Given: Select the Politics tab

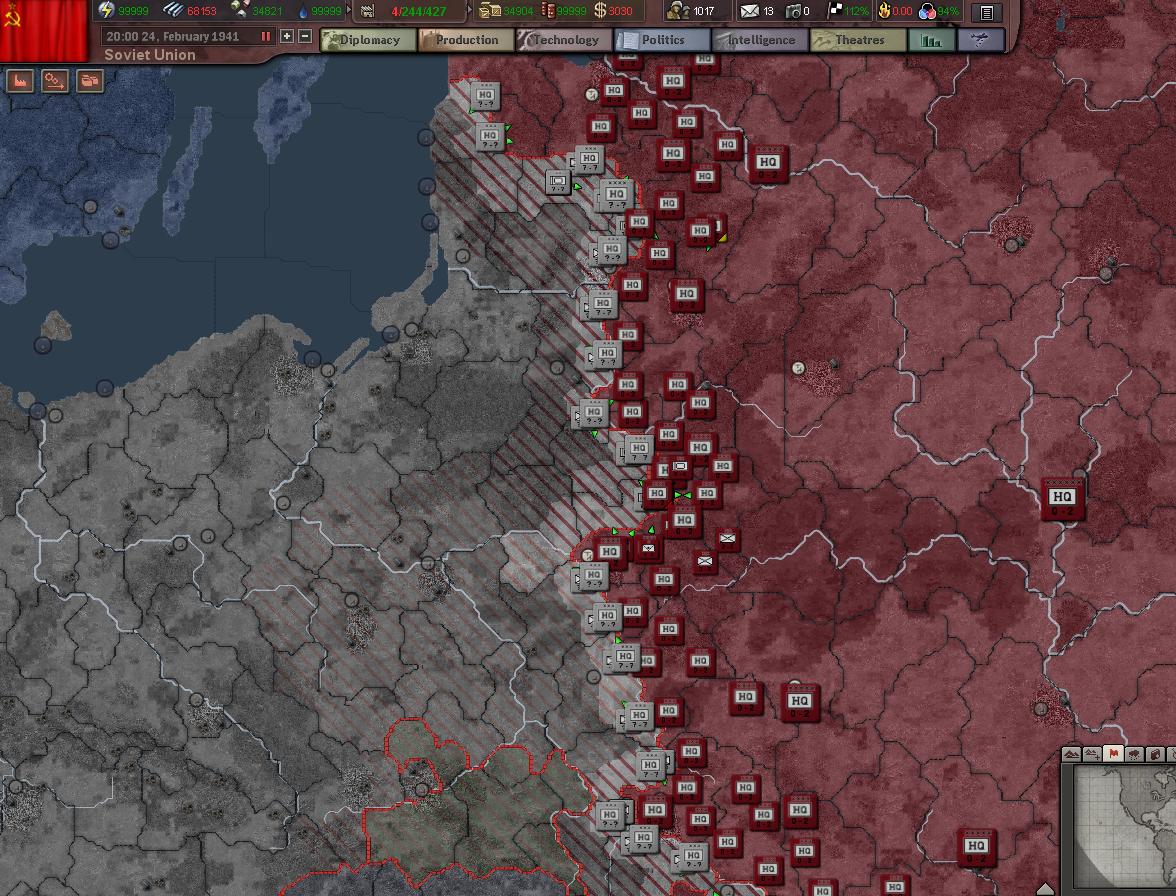Looking at the screenshot, I should 655,40.
